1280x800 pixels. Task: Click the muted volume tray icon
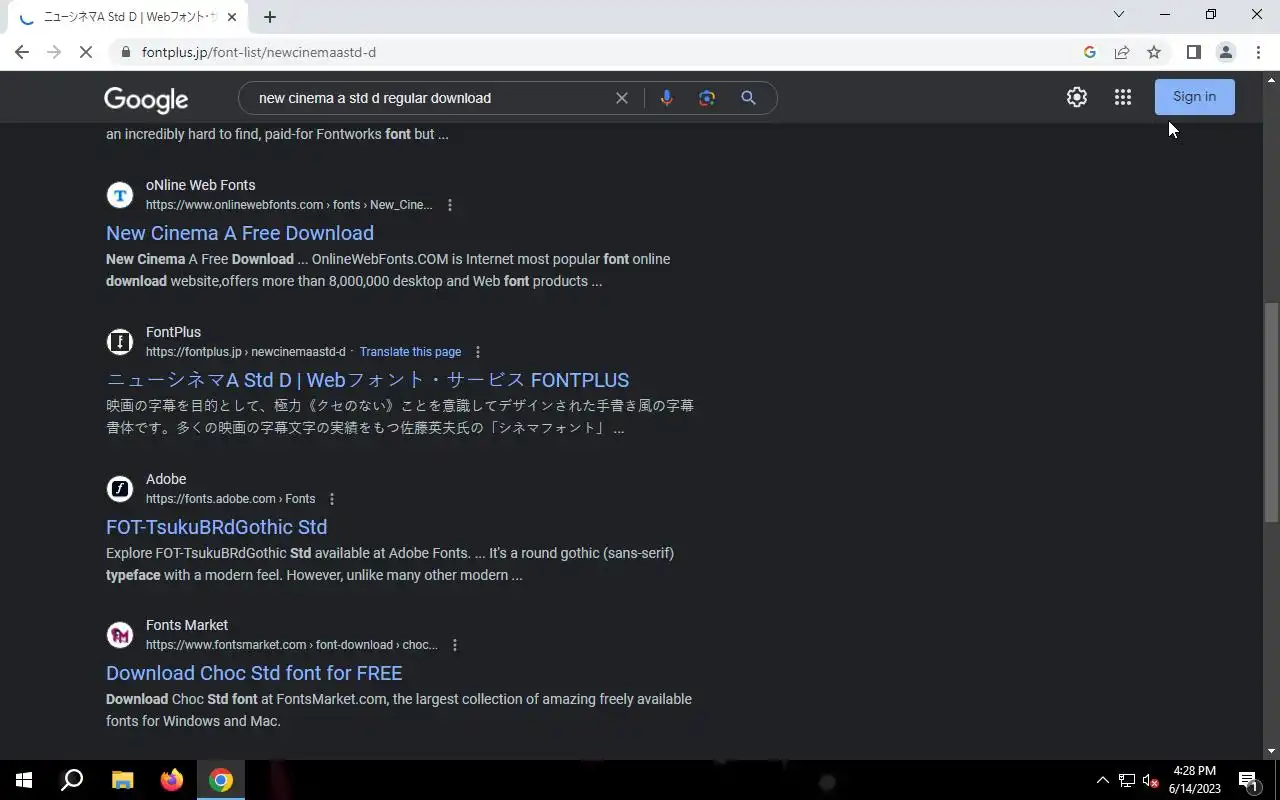(x=1151, y=780)
